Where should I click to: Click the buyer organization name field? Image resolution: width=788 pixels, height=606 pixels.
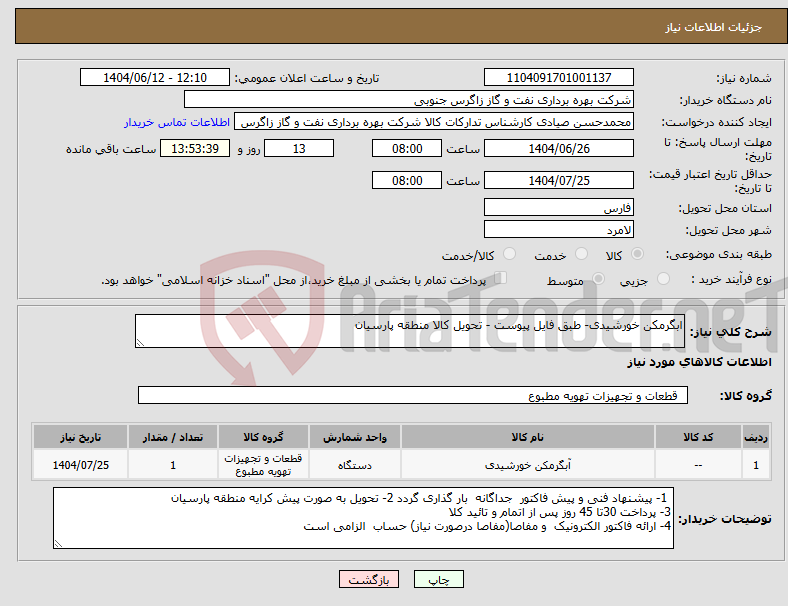[x=409, y=100]
